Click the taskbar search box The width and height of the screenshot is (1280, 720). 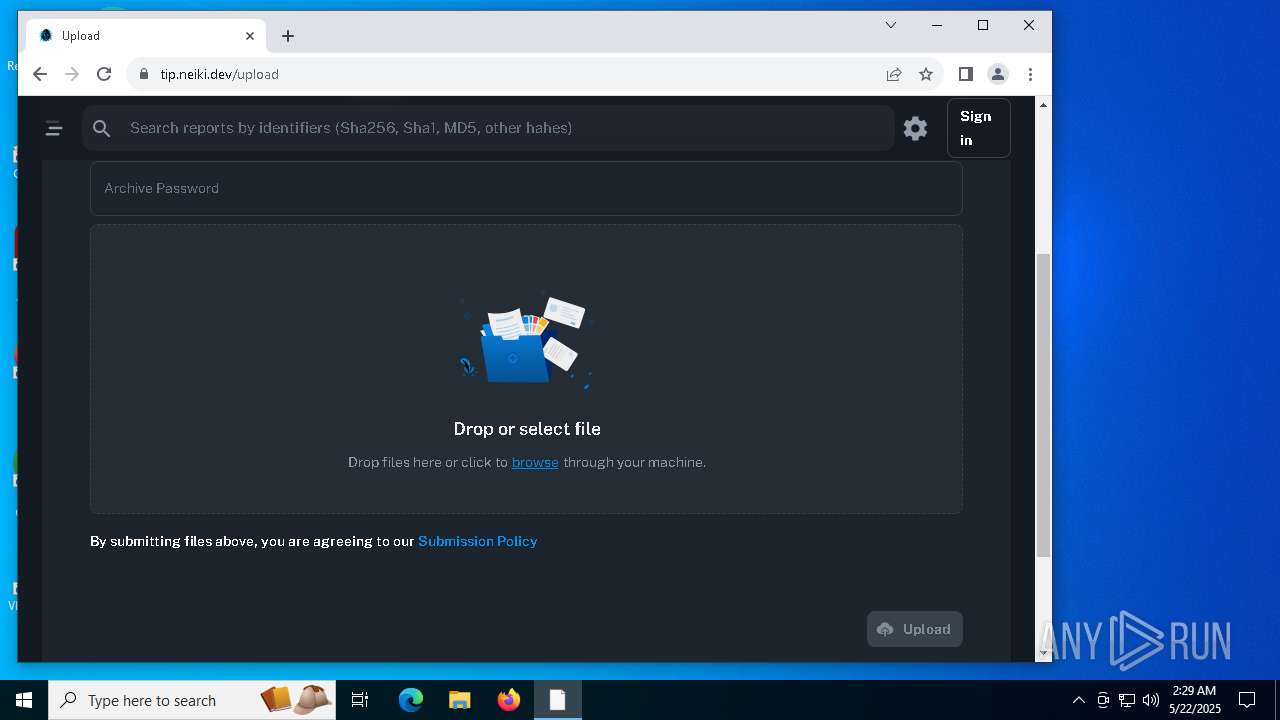(192, 700)
